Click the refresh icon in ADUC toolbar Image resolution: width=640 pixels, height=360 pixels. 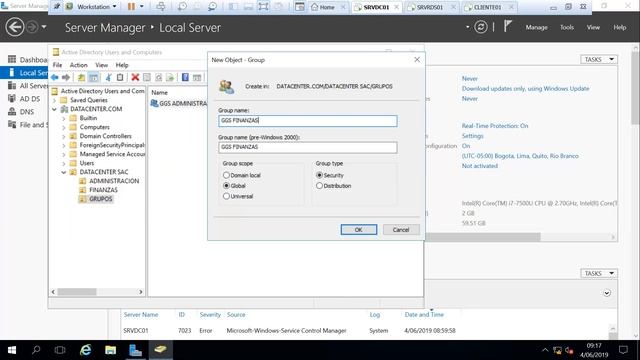[x=158, y=77]
